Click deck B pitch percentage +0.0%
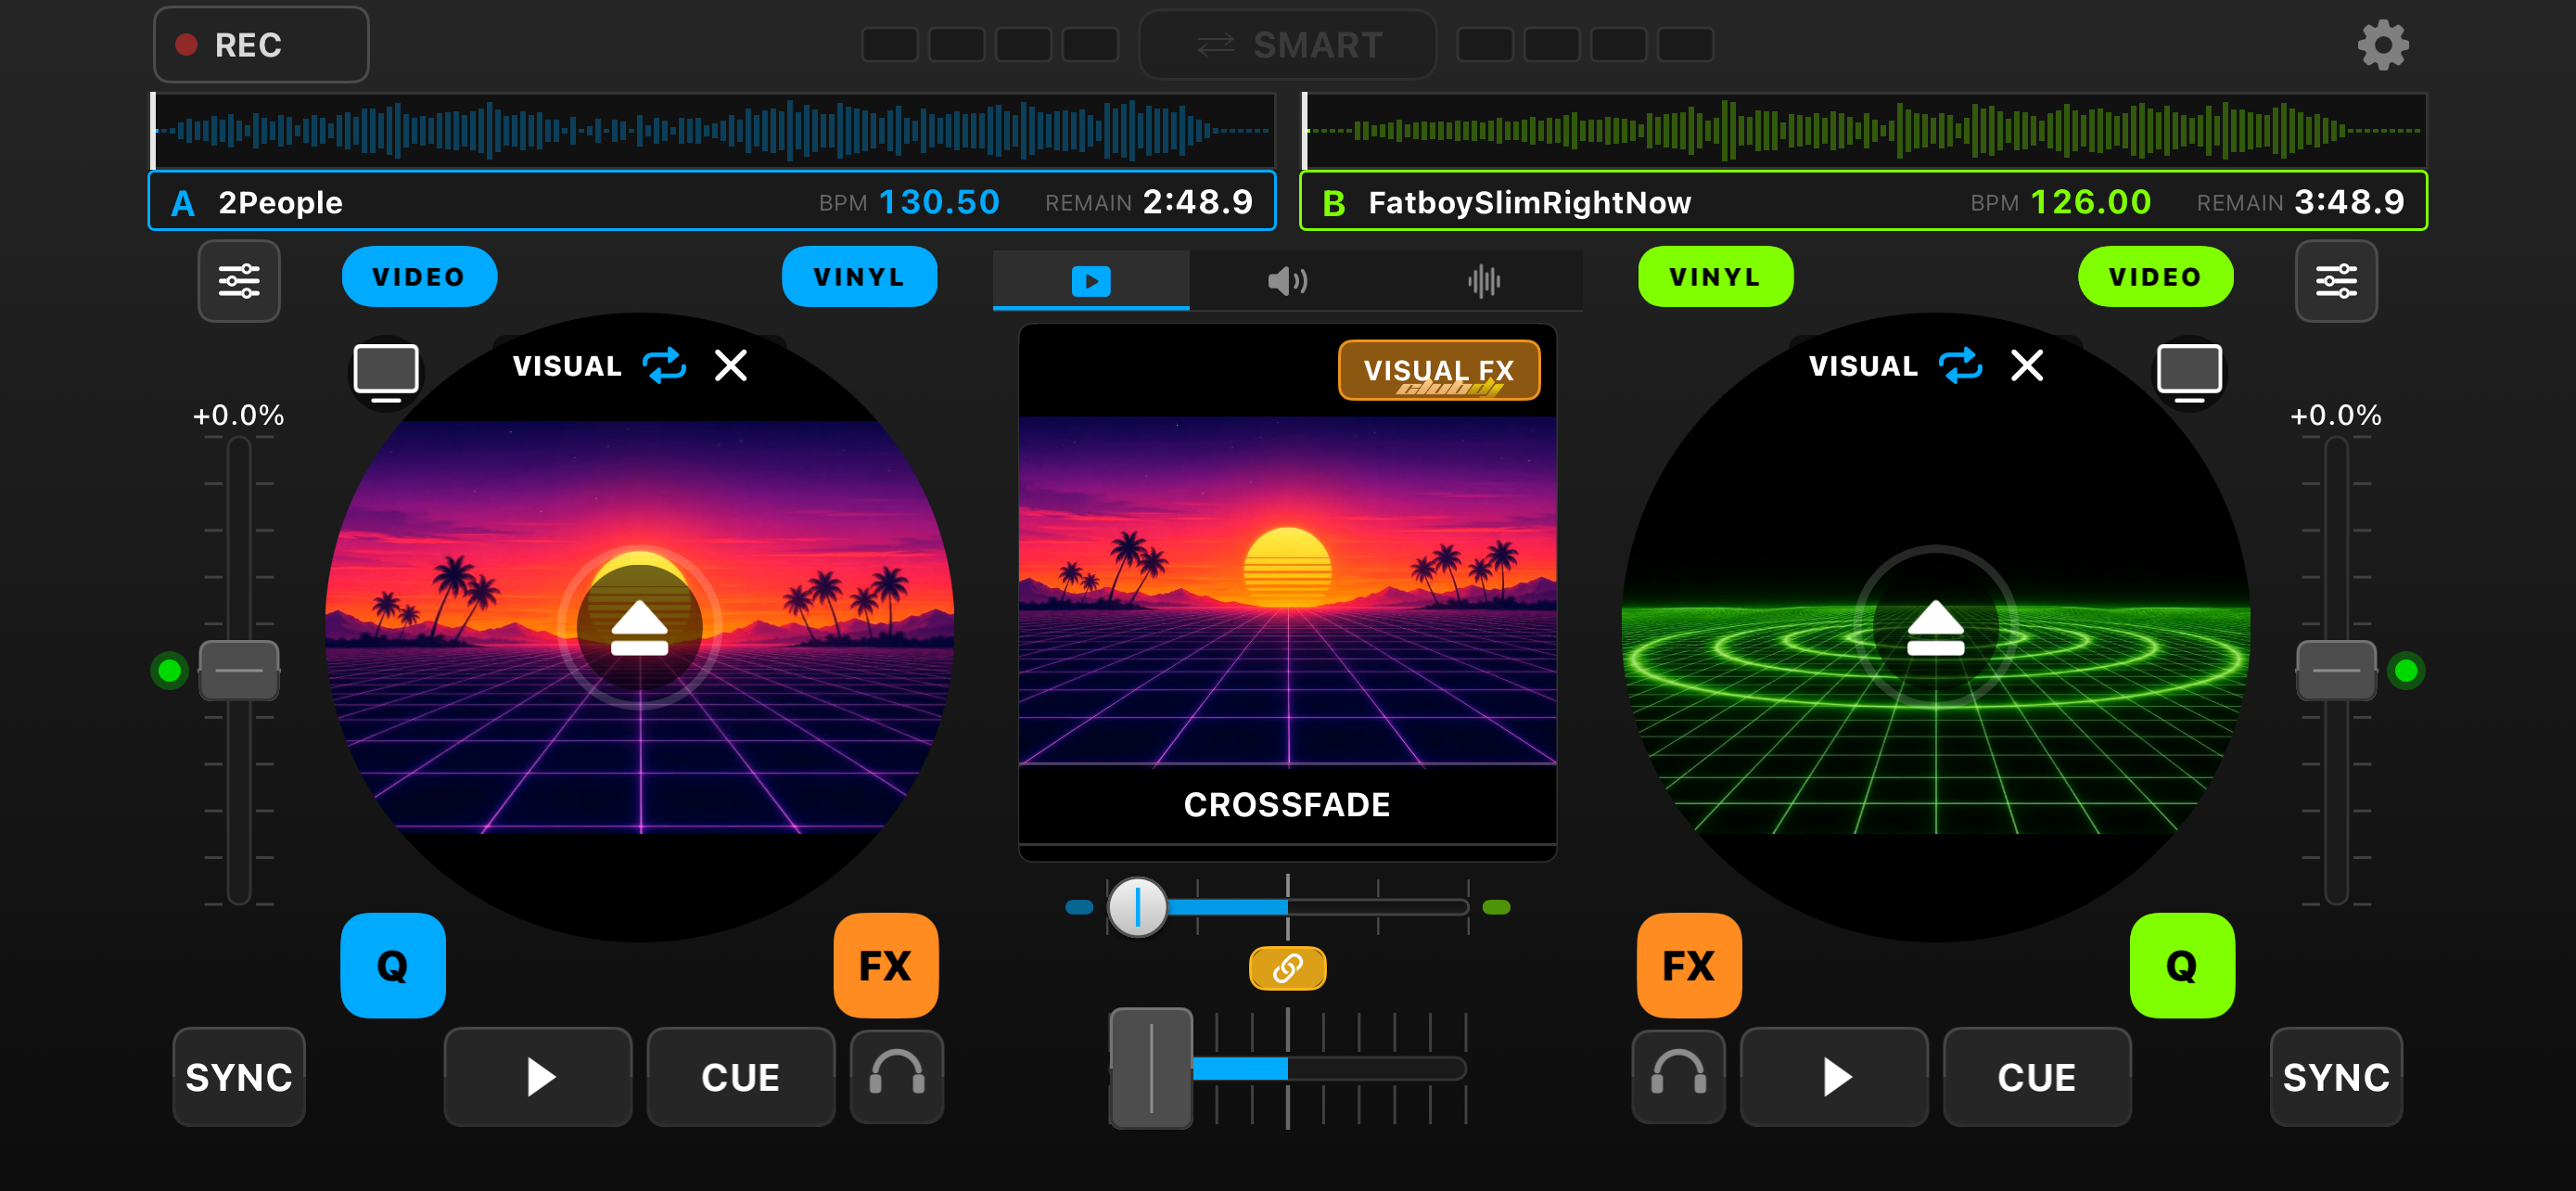This screenshot has height=1191, width=2576. tap(2336, 415)
